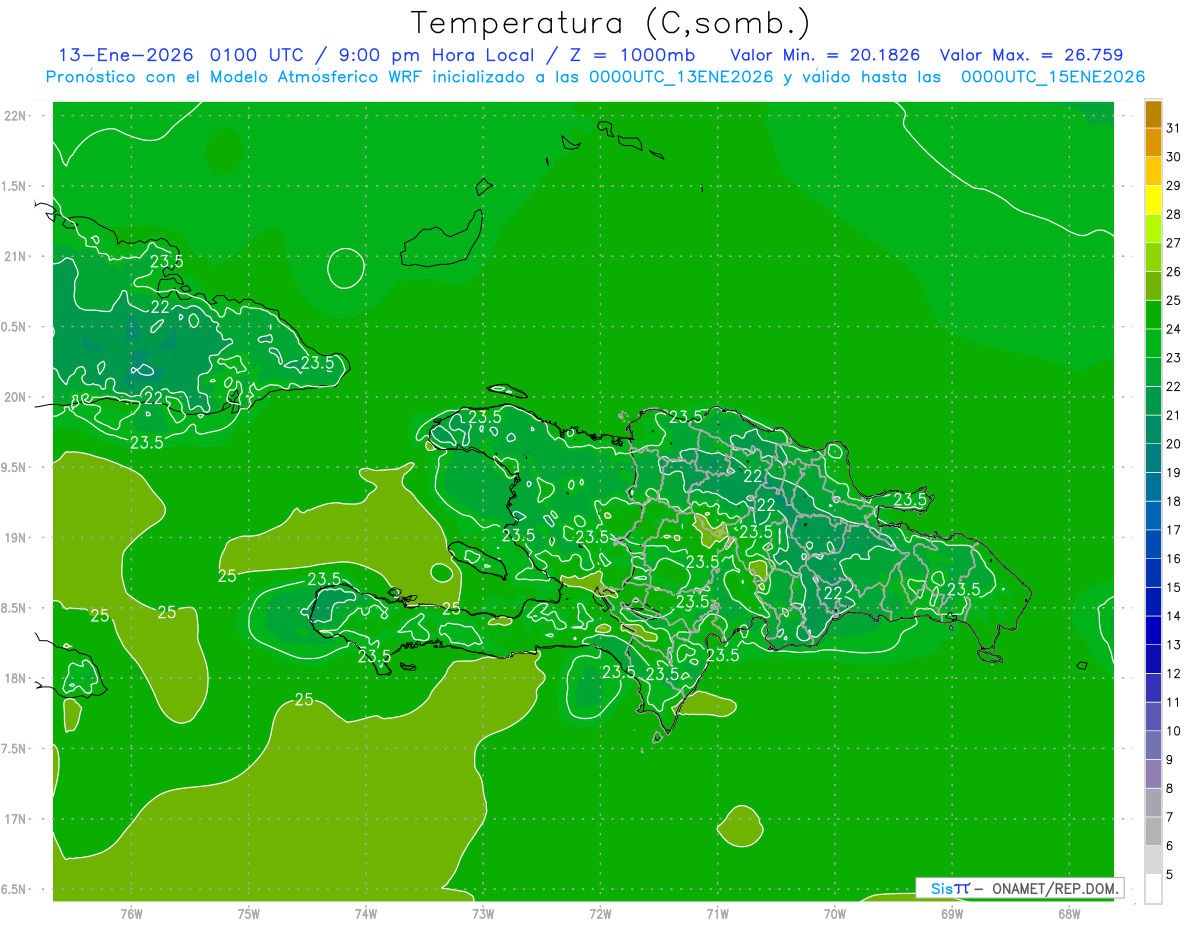
Task: Click the "69W" longitude label
Action: click(x=952, y=914)
